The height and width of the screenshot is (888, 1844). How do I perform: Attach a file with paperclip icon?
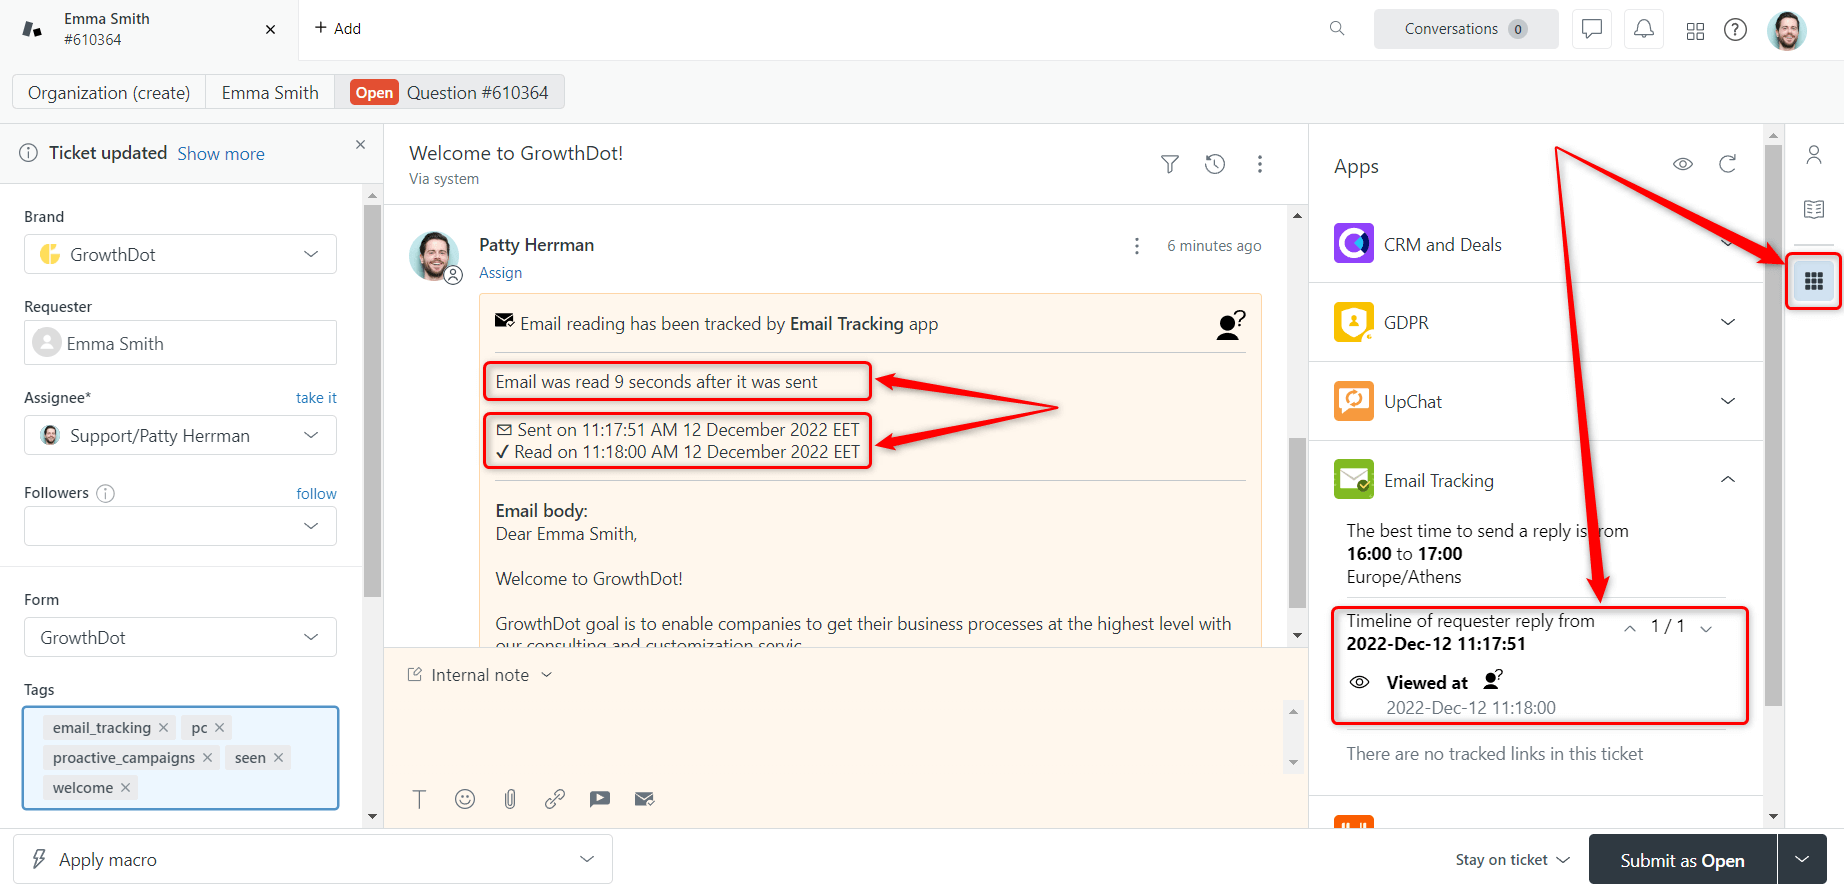(x=510, y=799)
